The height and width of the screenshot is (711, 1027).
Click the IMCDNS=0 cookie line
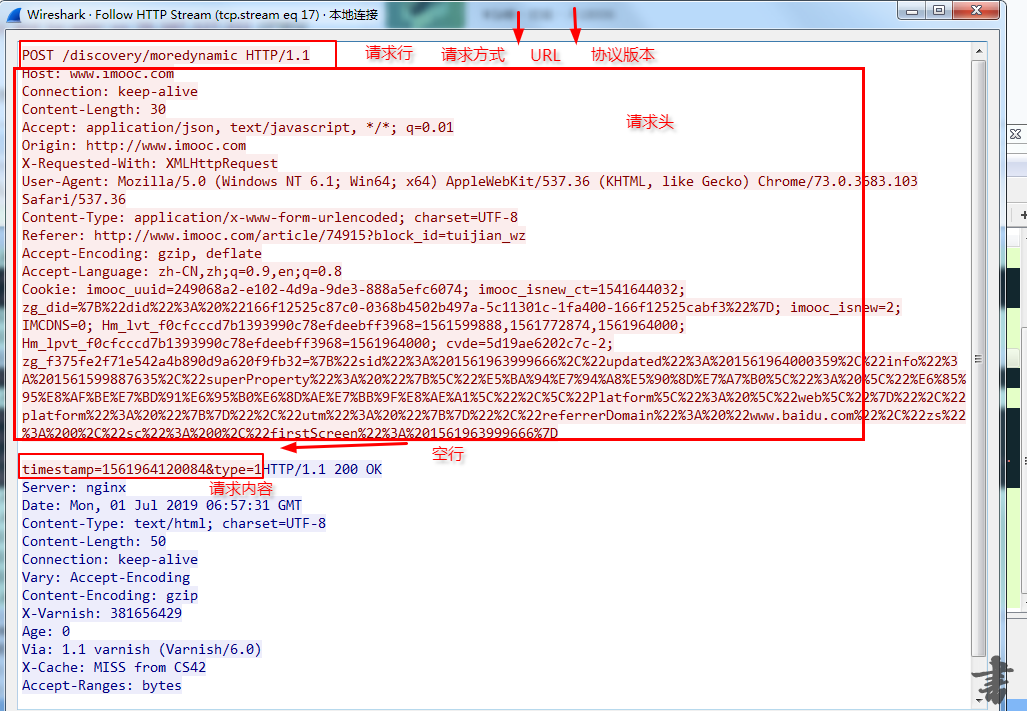(354, 325)
